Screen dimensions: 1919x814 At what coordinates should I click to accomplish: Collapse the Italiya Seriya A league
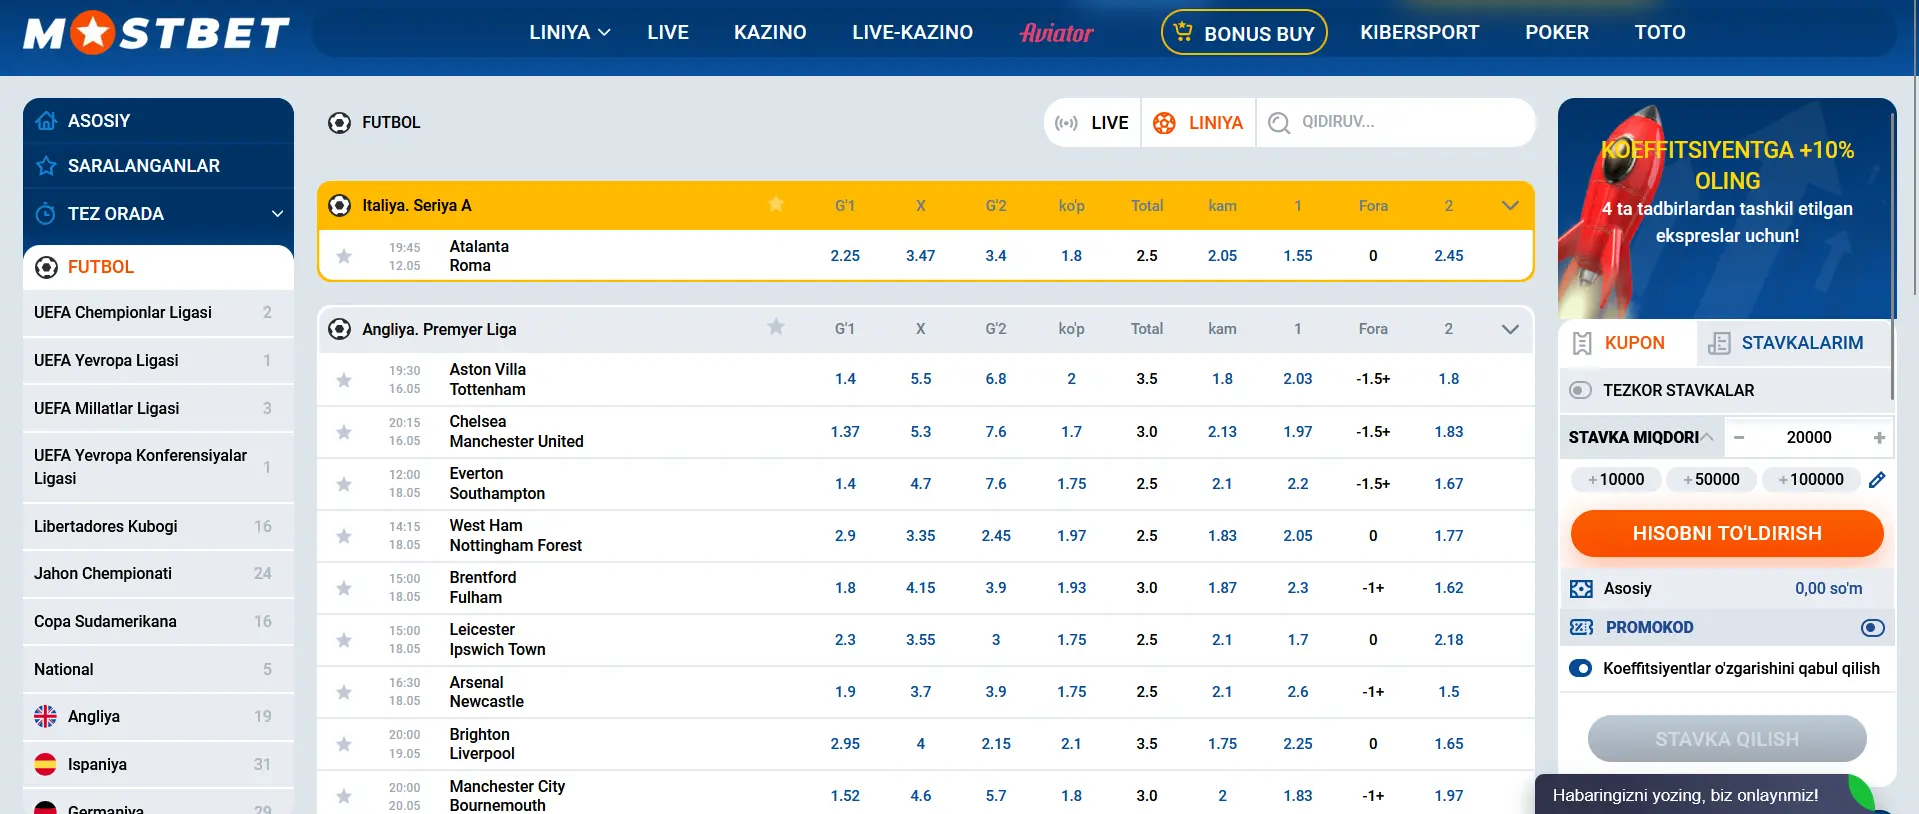click(1511, 205)
